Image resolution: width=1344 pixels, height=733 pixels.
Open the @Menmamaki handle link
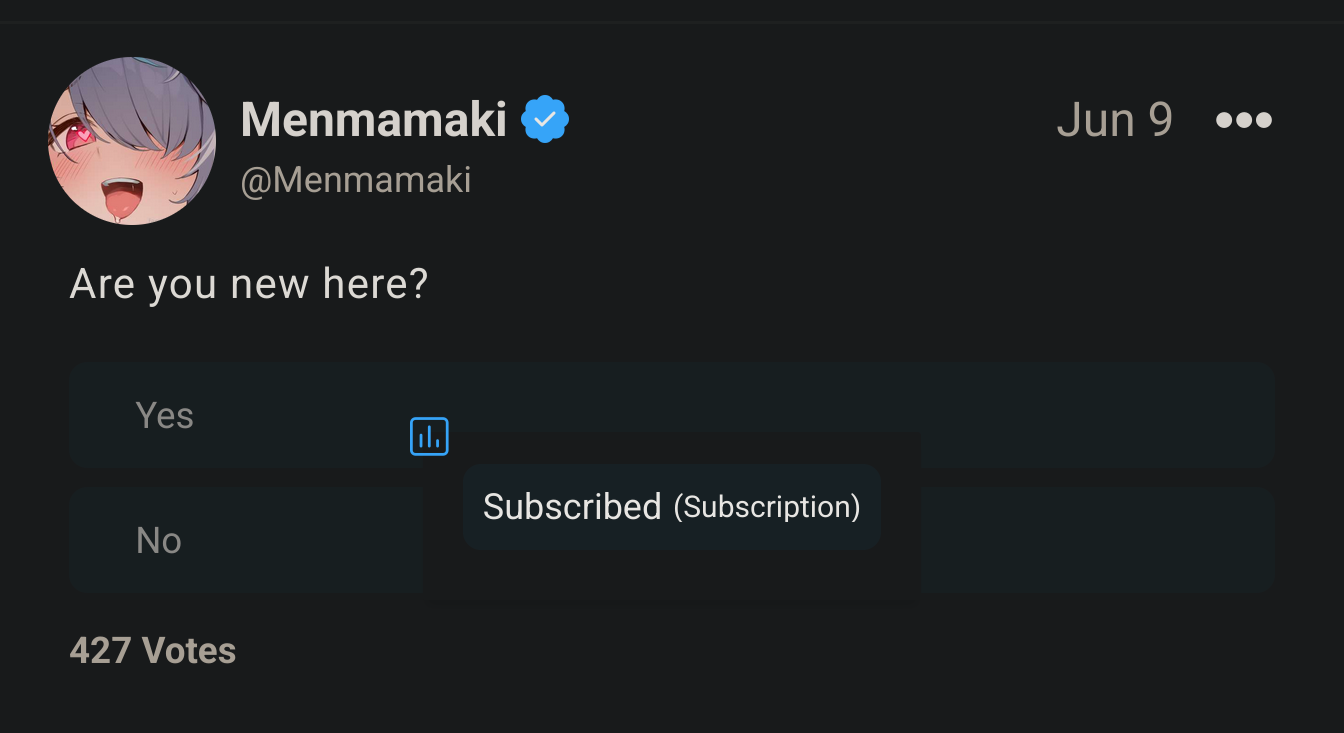356,180
